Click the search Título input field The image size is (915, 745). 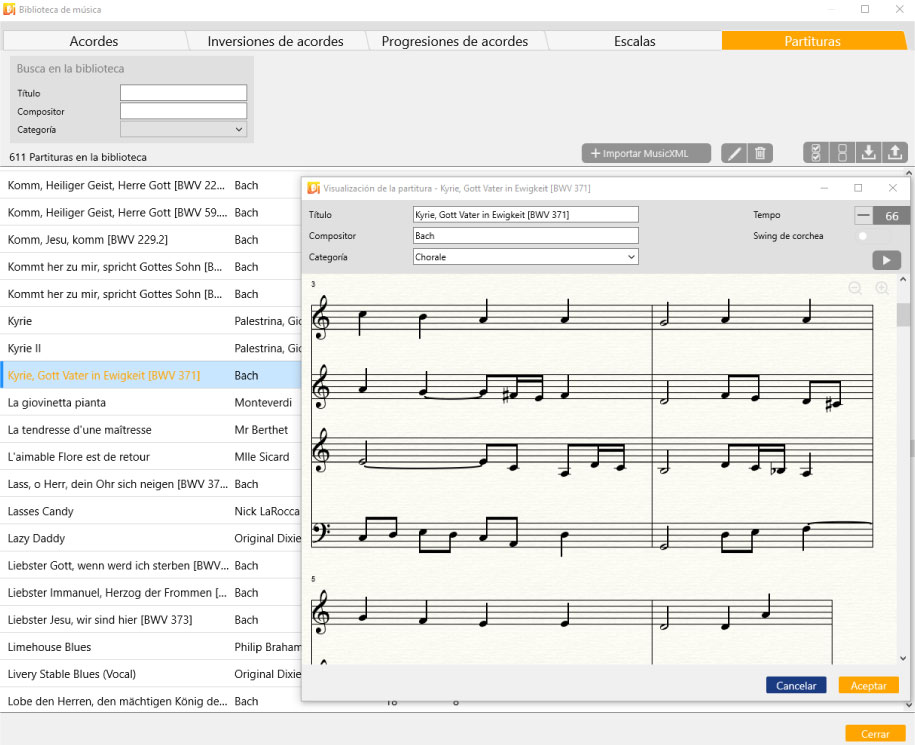click(183, 93)
